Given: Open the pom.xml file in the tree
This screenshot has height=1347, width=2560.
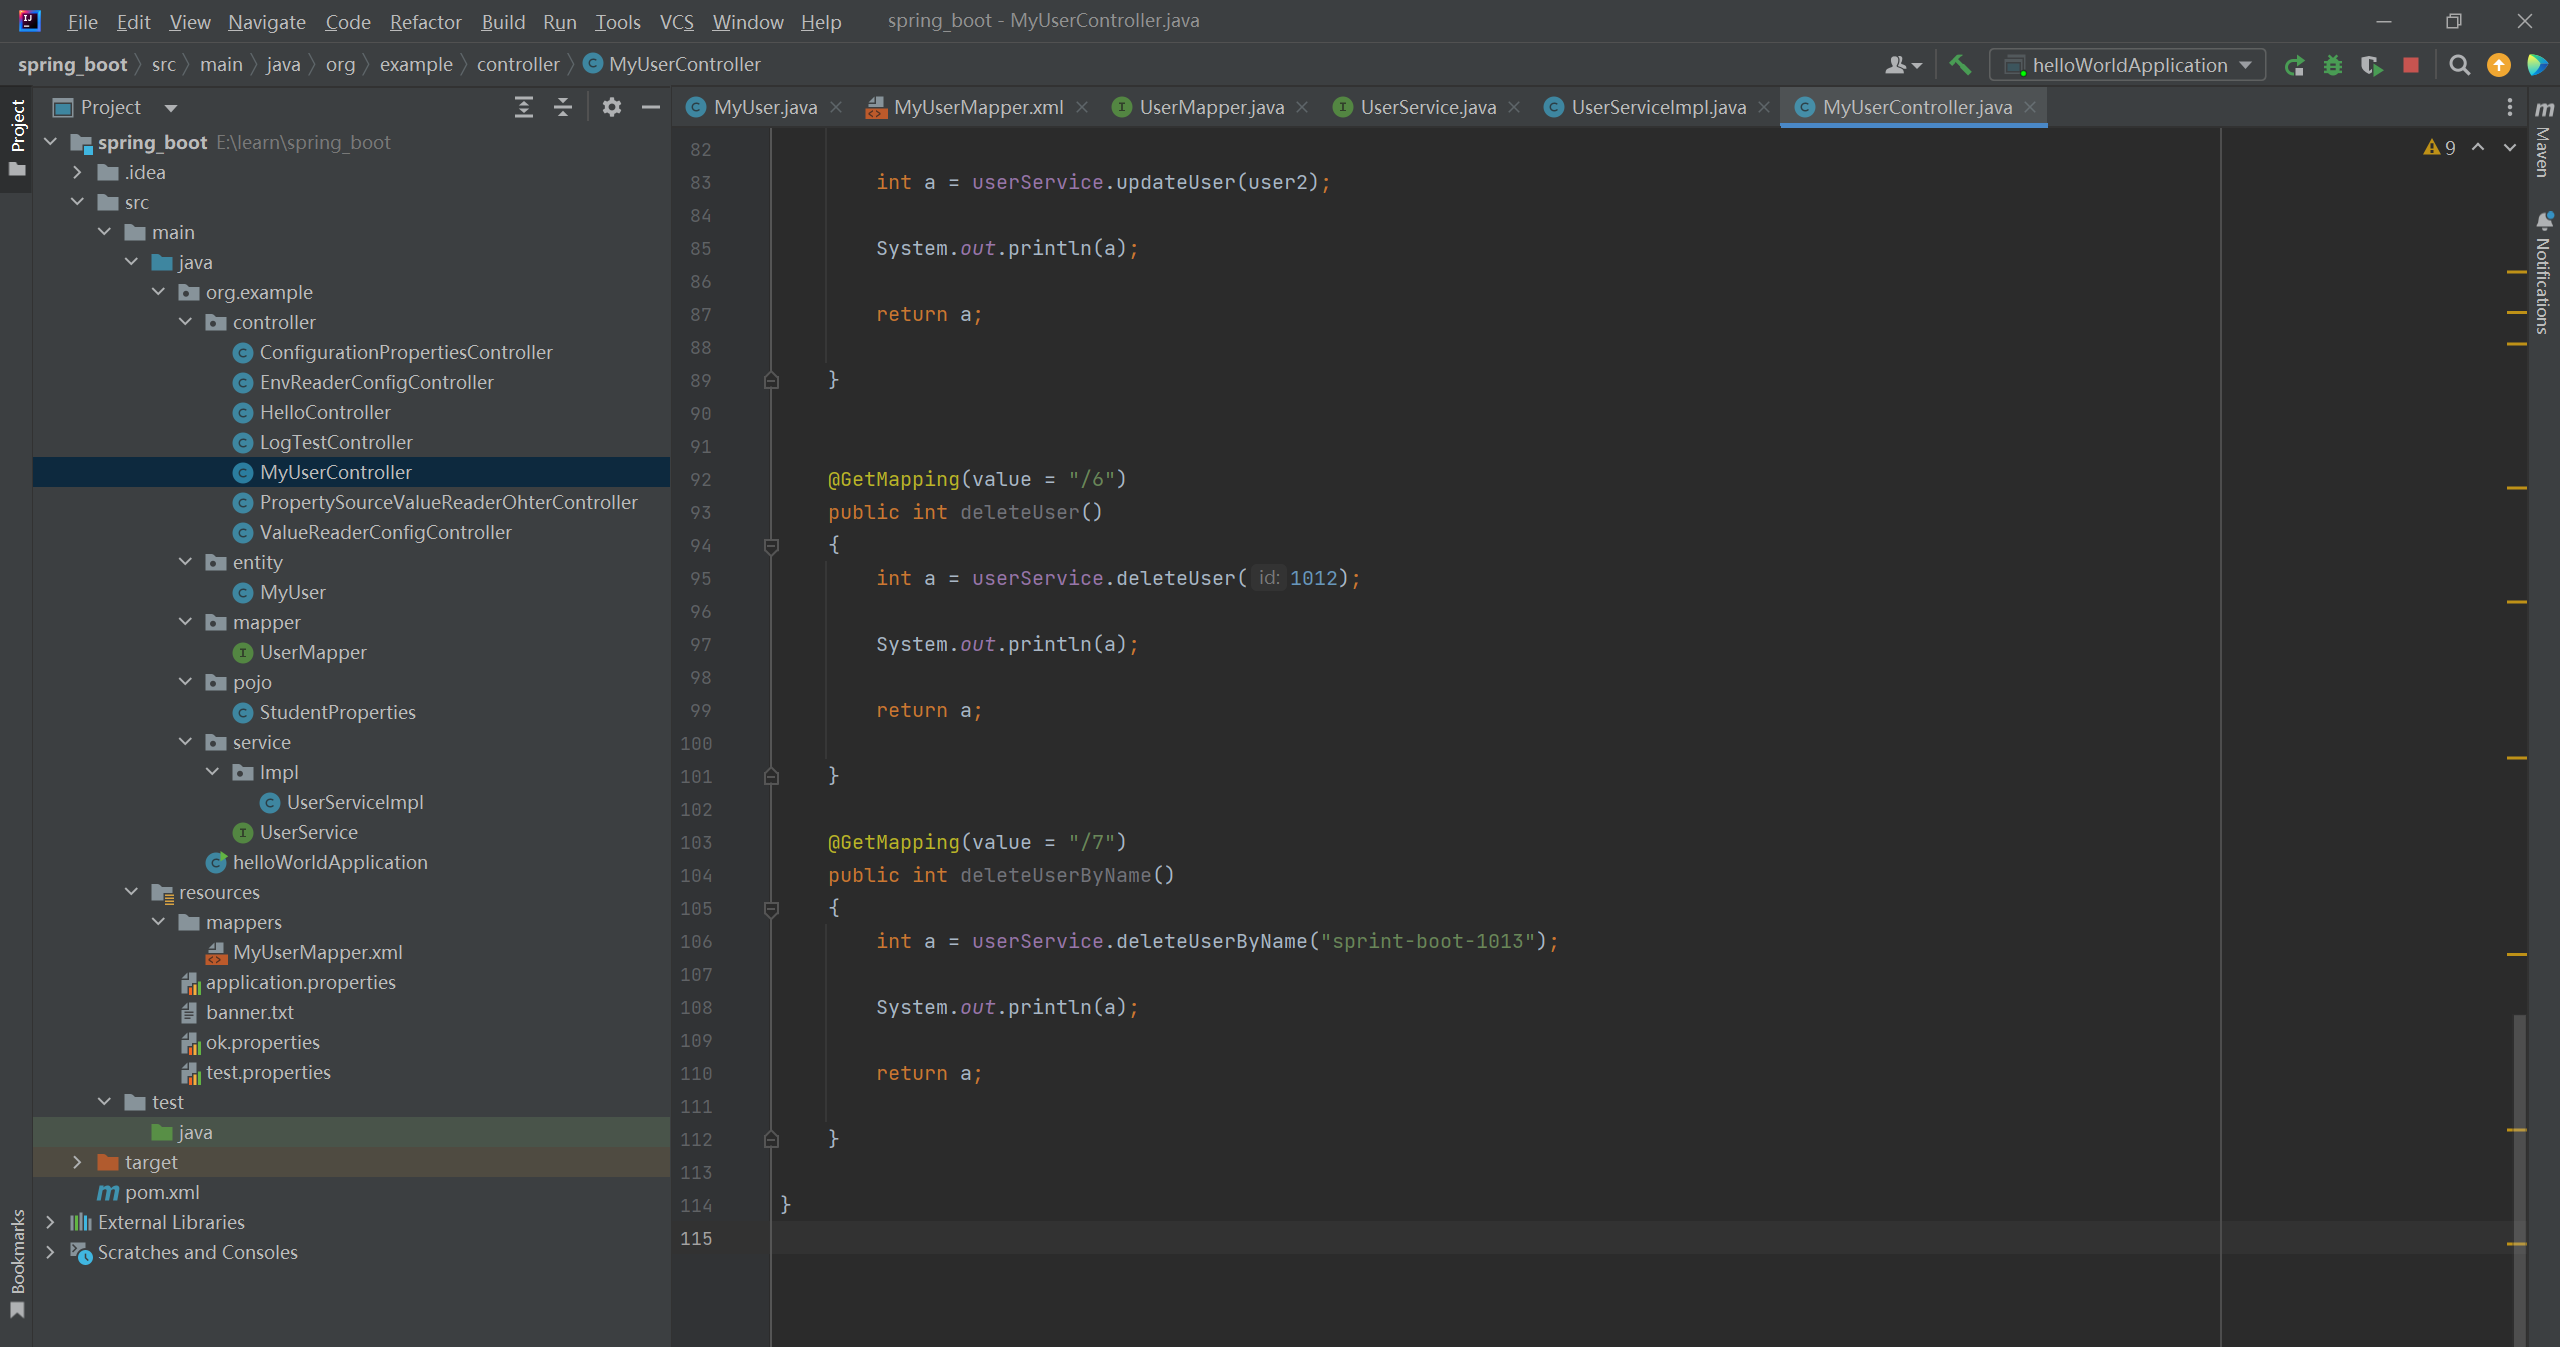Looking at the screenshot, I should click(162, 1192).
